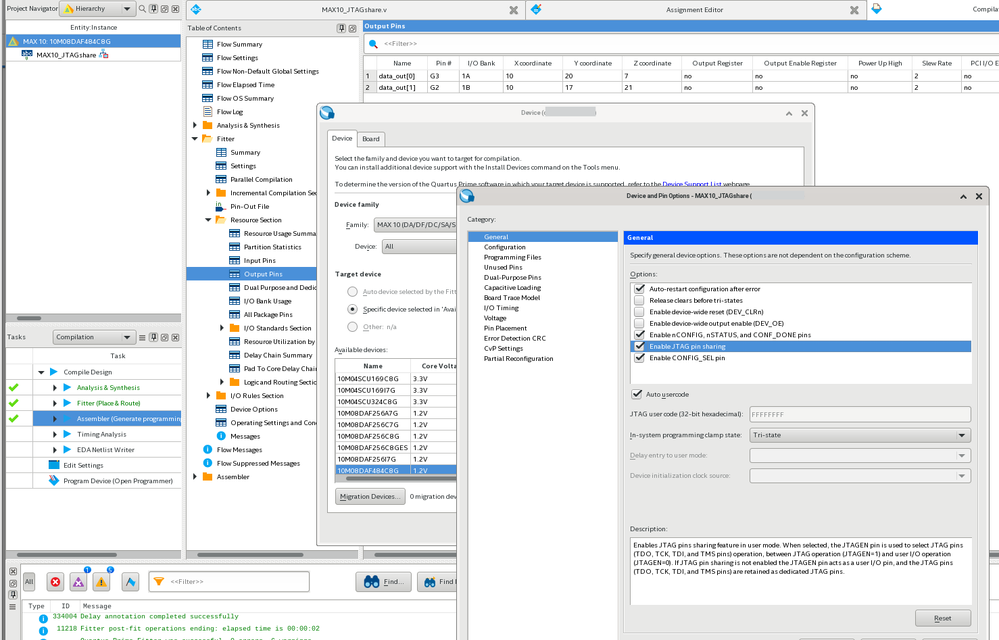
Task: Select Auto device selected by Fitter radio
Action: point(352,292)
